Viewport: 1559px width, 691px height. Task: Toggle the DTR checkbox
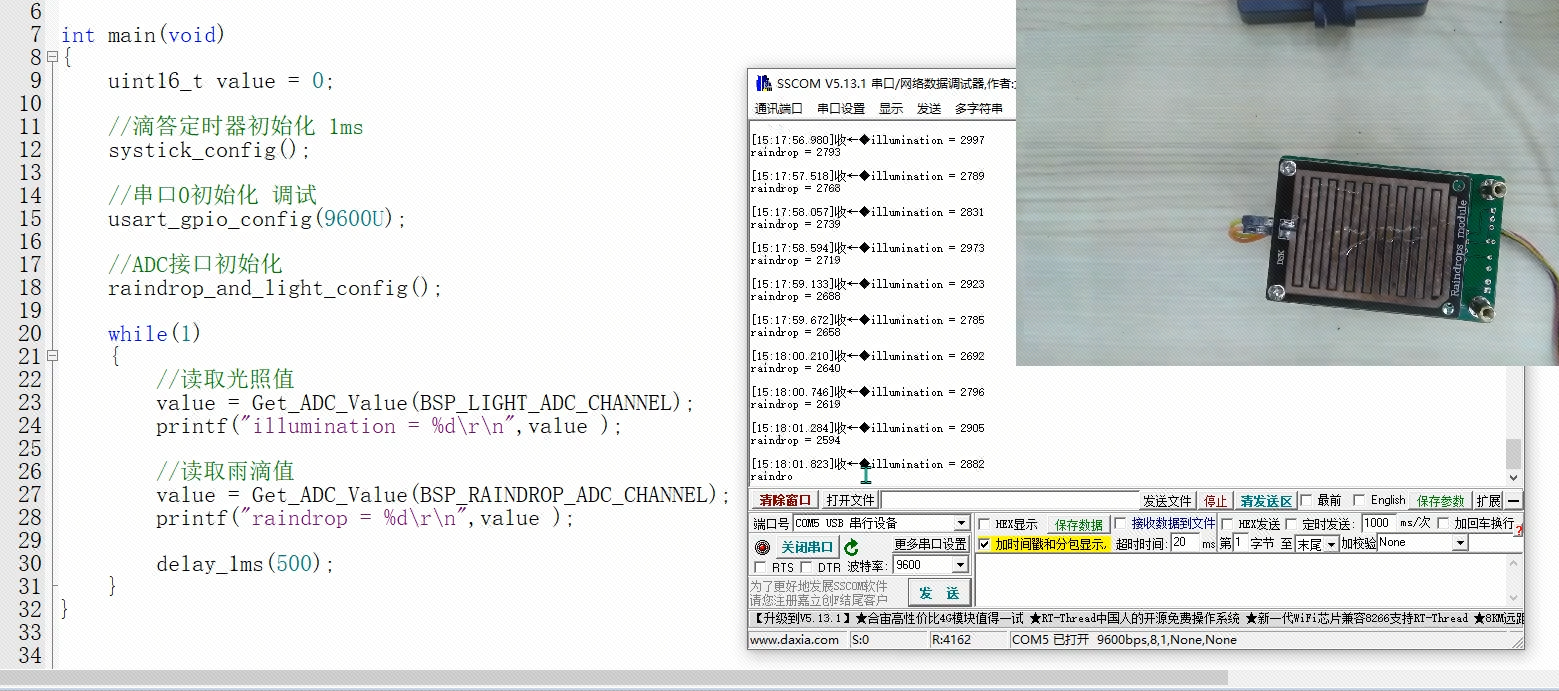tap(807, 567)
